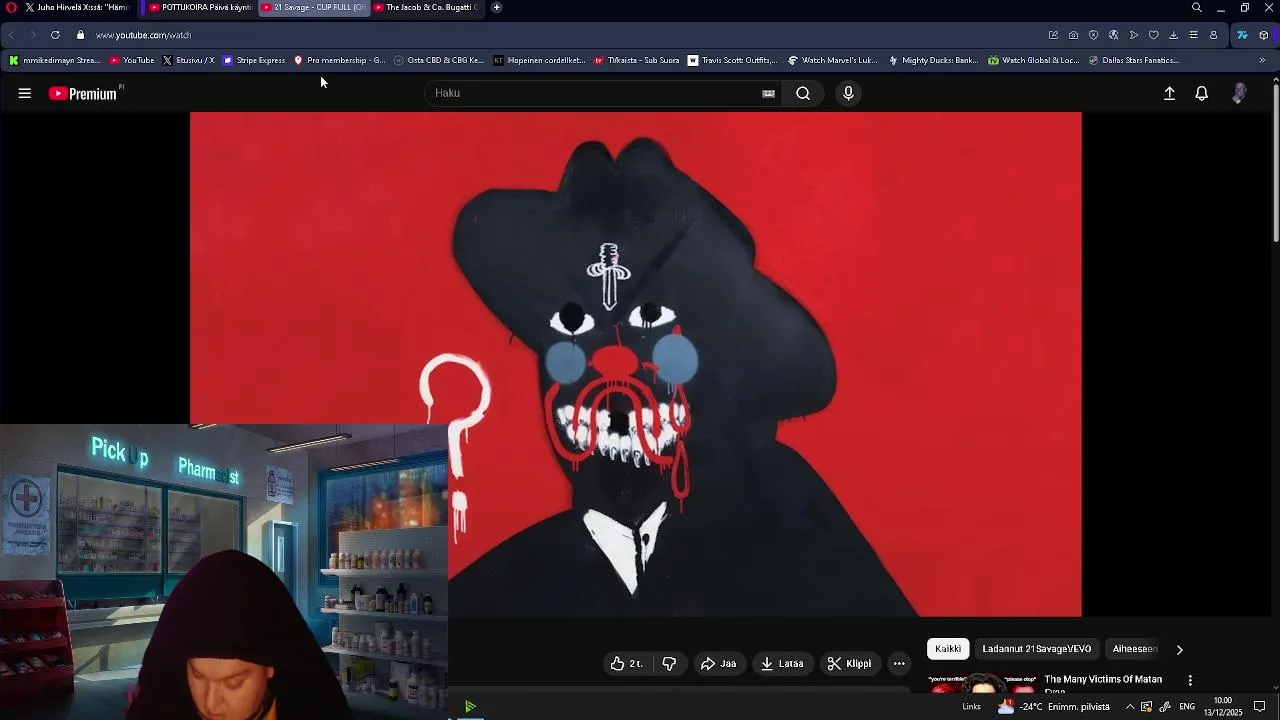This screenshot has width=1280, height=720.
Task: Open the extensions cube icon
Action: 1264,35
